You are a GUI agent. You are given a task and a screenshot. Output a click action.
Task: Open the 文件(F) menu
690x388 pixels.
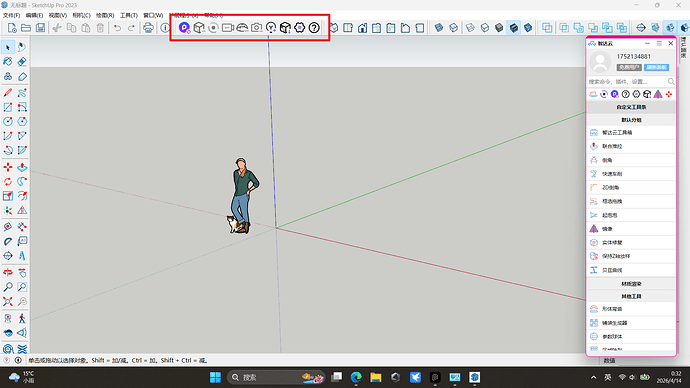11,15
